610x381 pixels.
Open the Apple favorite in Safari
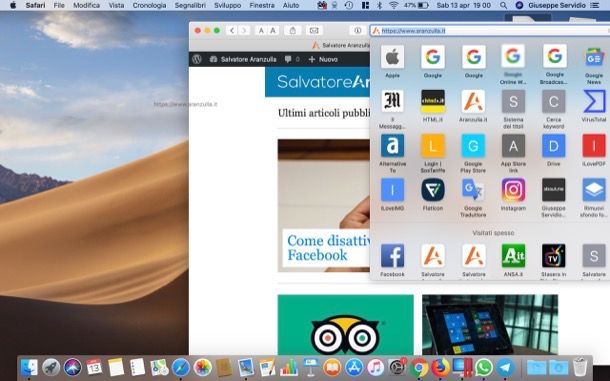pyautogui.click(x=392, y=57)
